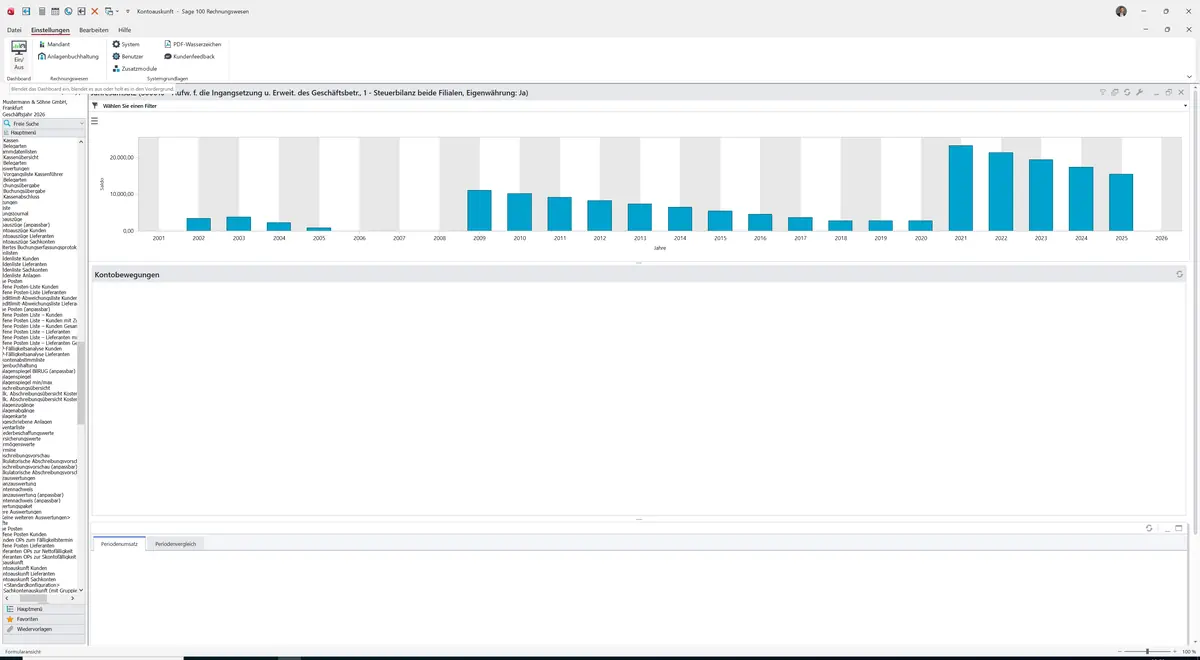
Task: Switch to the Periodenvergleich tab
Action: pyautogui.click(x=176, y=543)
